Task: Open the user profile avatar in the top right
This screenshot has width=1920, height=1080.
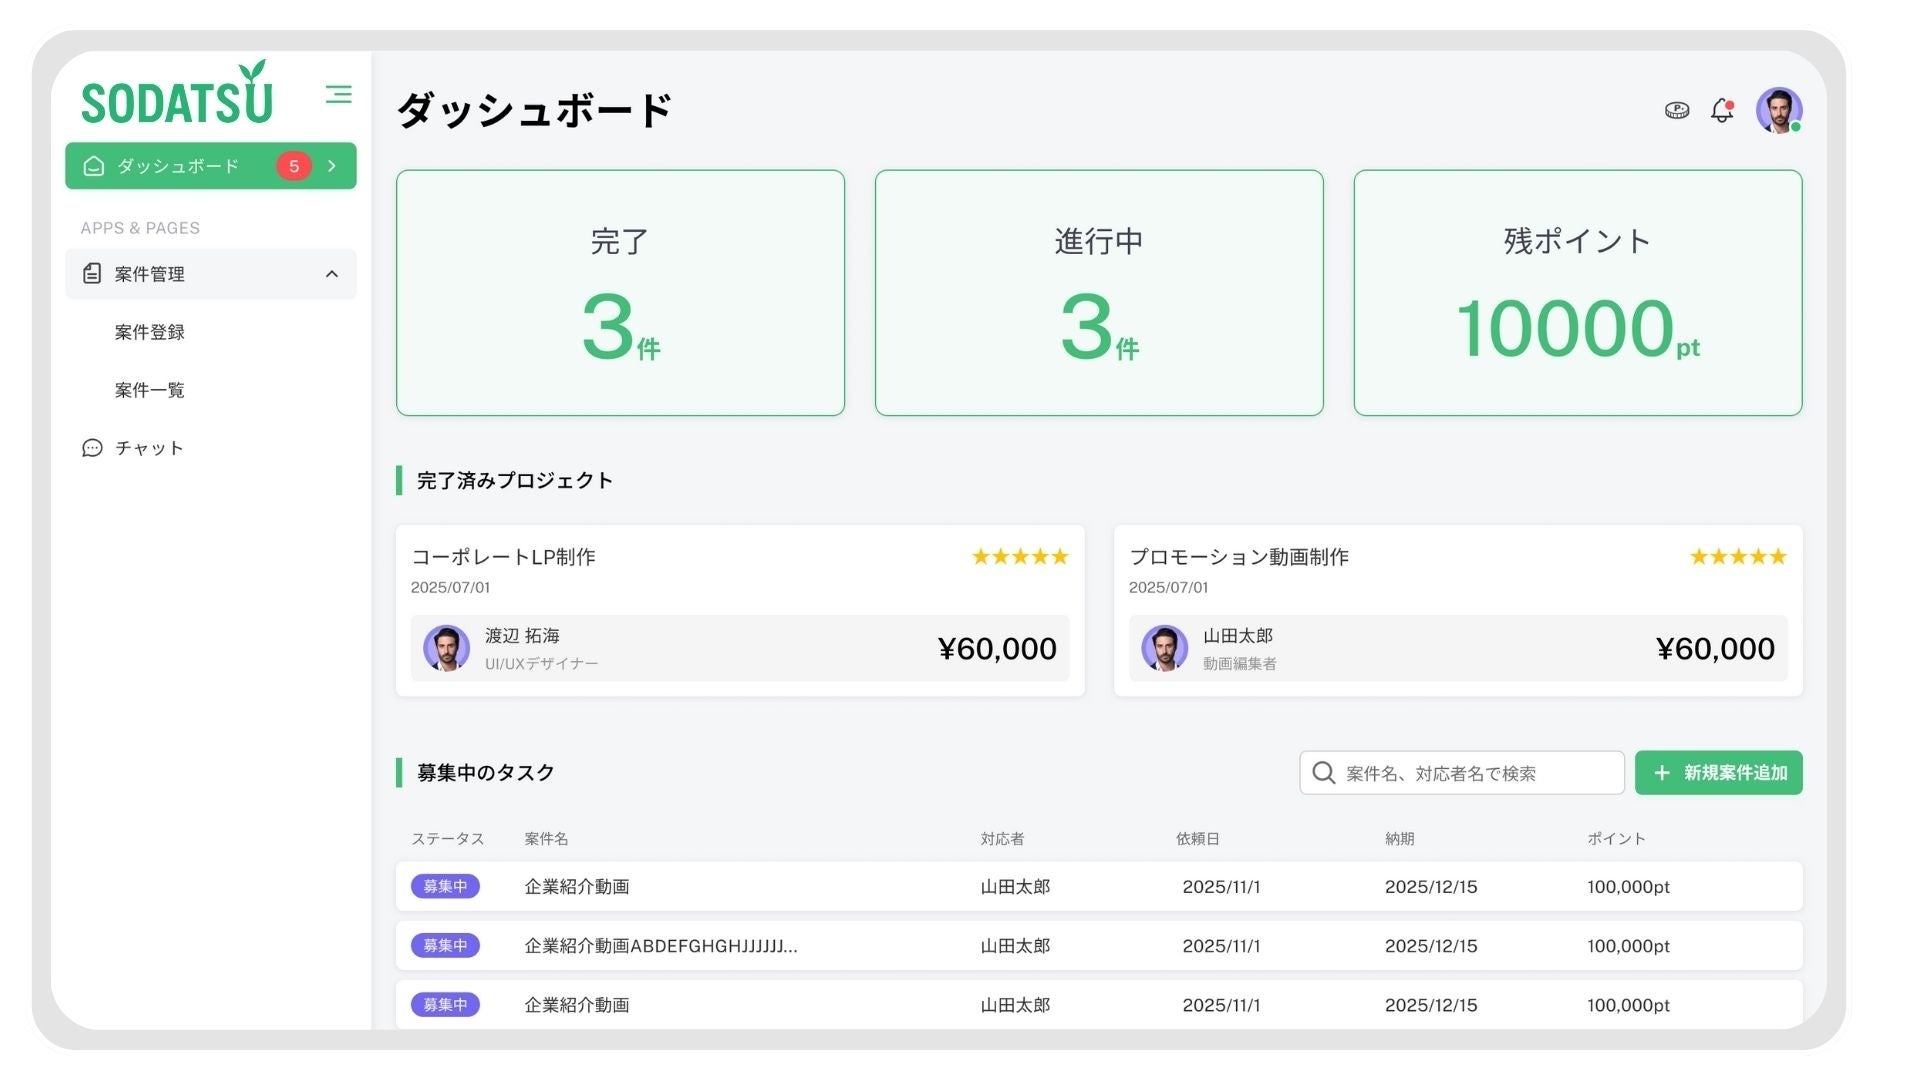Action: (x=1778, y=110)
